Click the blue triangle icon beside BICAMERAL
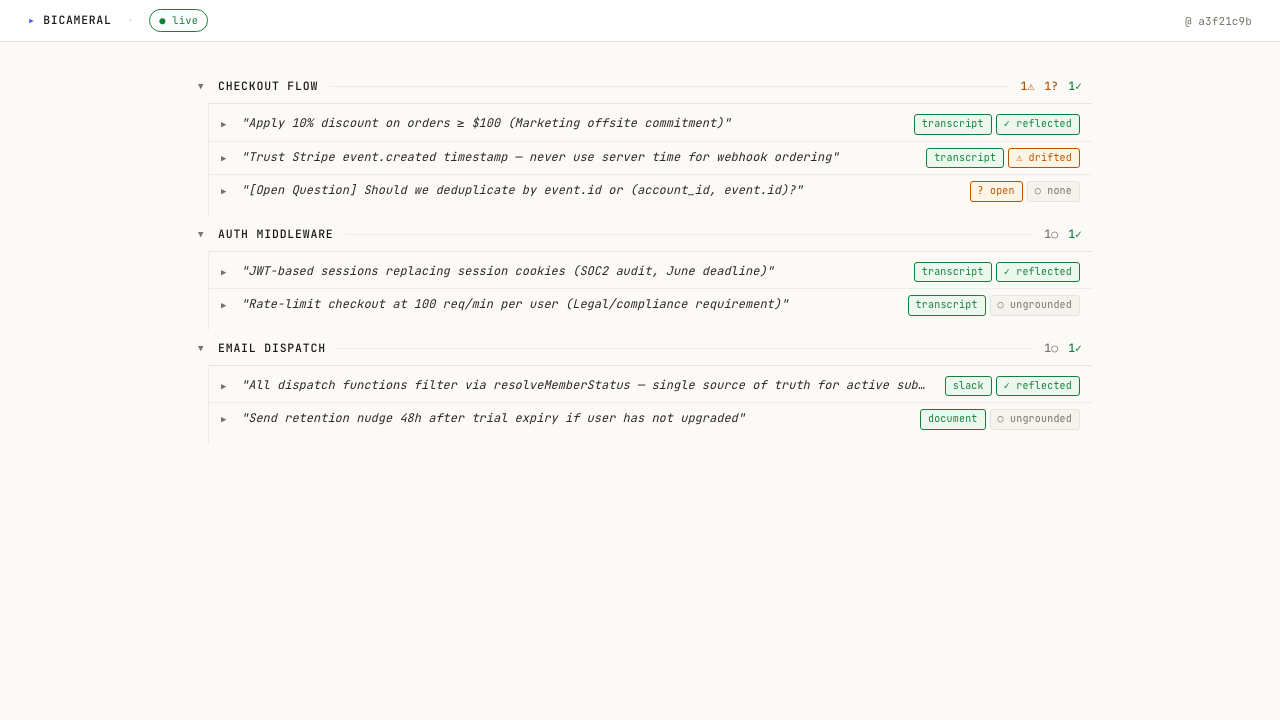This screenshot has width=1280, height=720. pos(32,20)
